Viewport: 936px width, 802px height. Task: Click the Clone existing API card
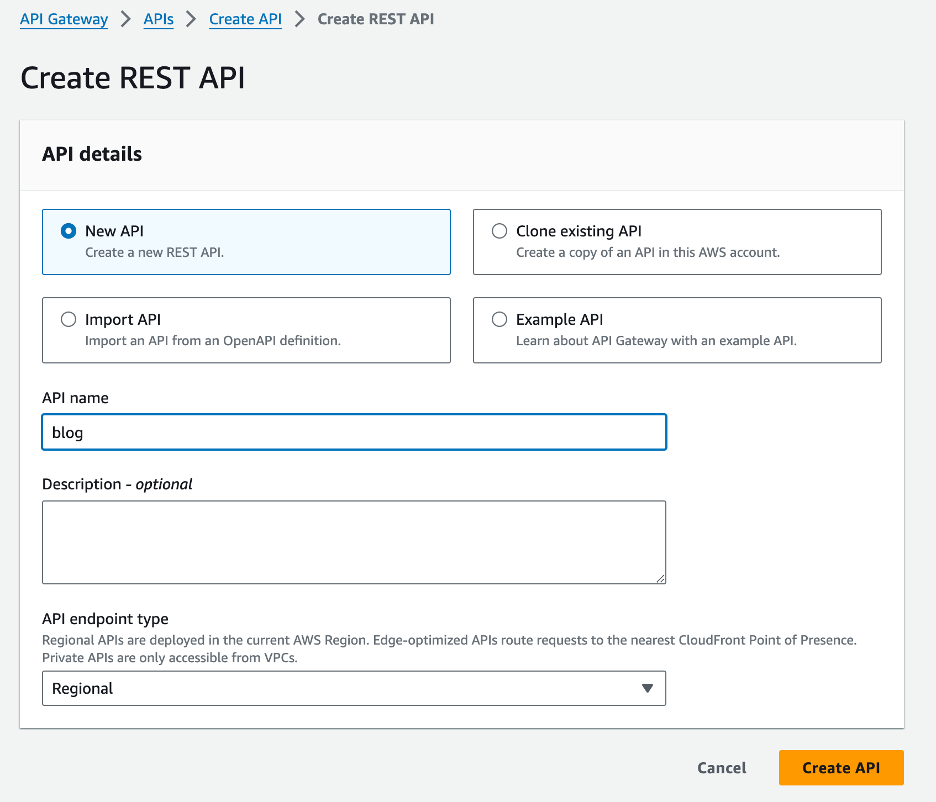677,241
